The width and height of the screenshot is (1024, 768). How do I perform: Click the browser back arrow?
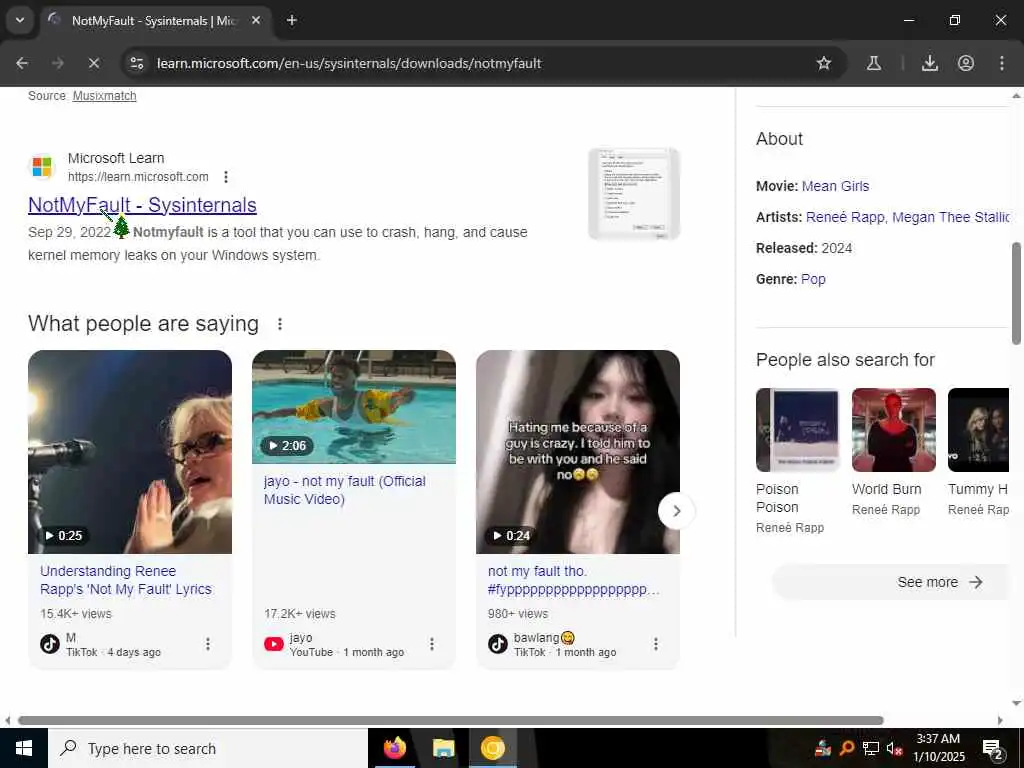coord(22,63)
